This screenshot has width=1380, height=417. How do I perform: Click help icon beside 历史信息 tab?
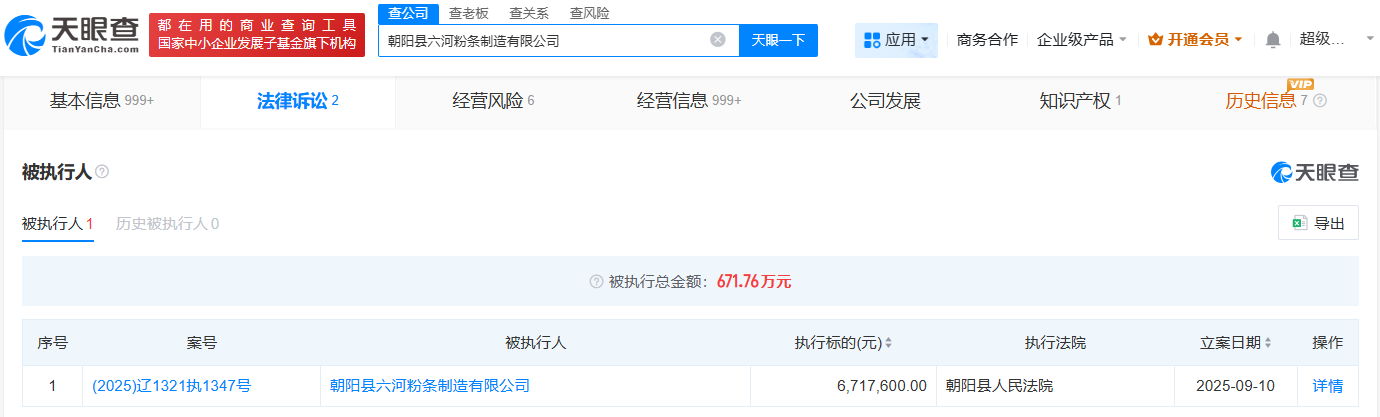[1319, 101]
